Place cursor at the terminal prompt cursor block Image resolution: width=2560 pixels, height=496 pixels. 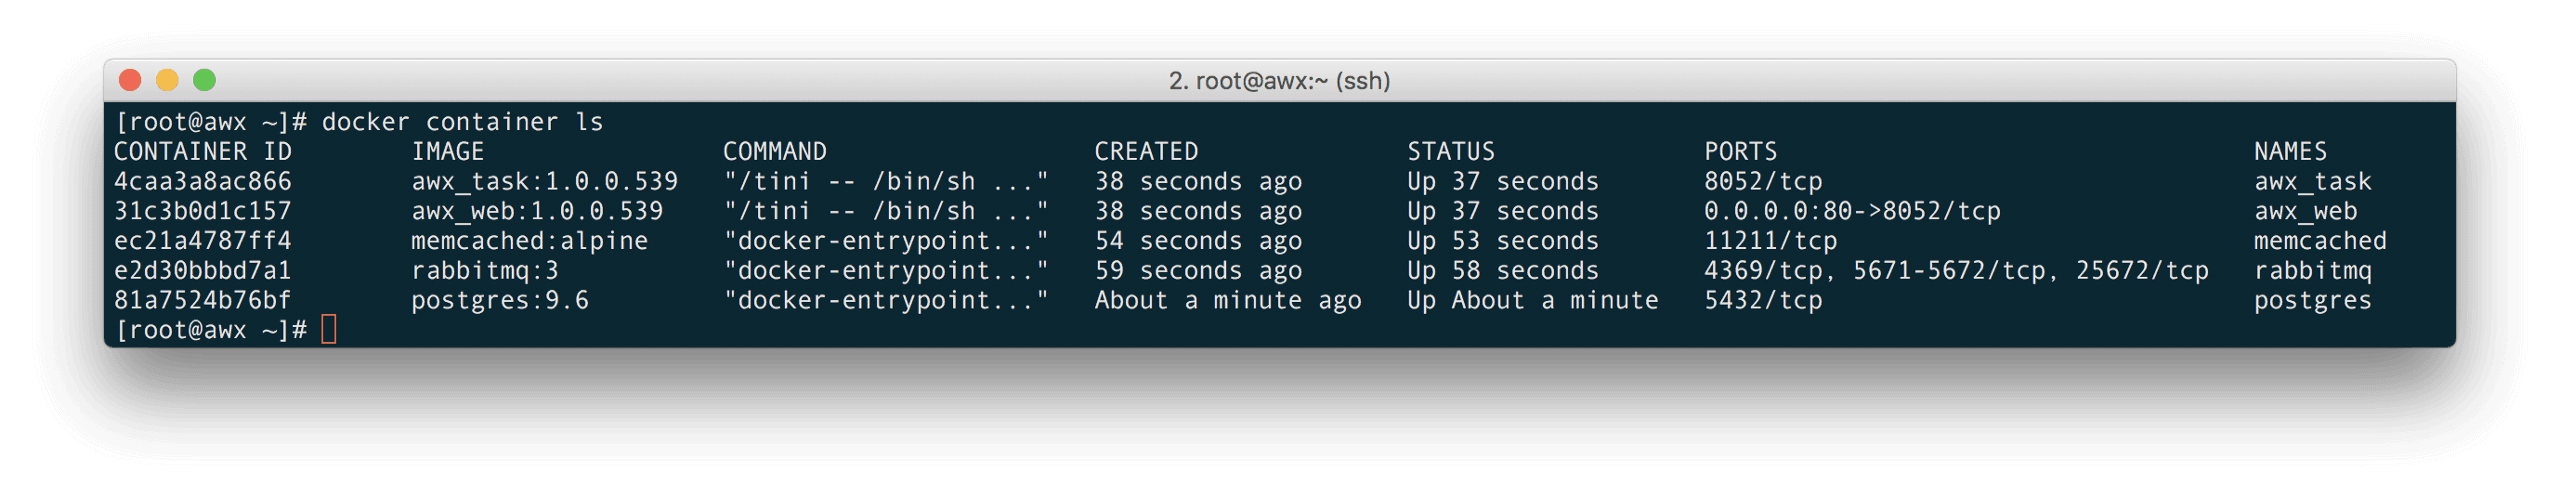coord(328,329)
